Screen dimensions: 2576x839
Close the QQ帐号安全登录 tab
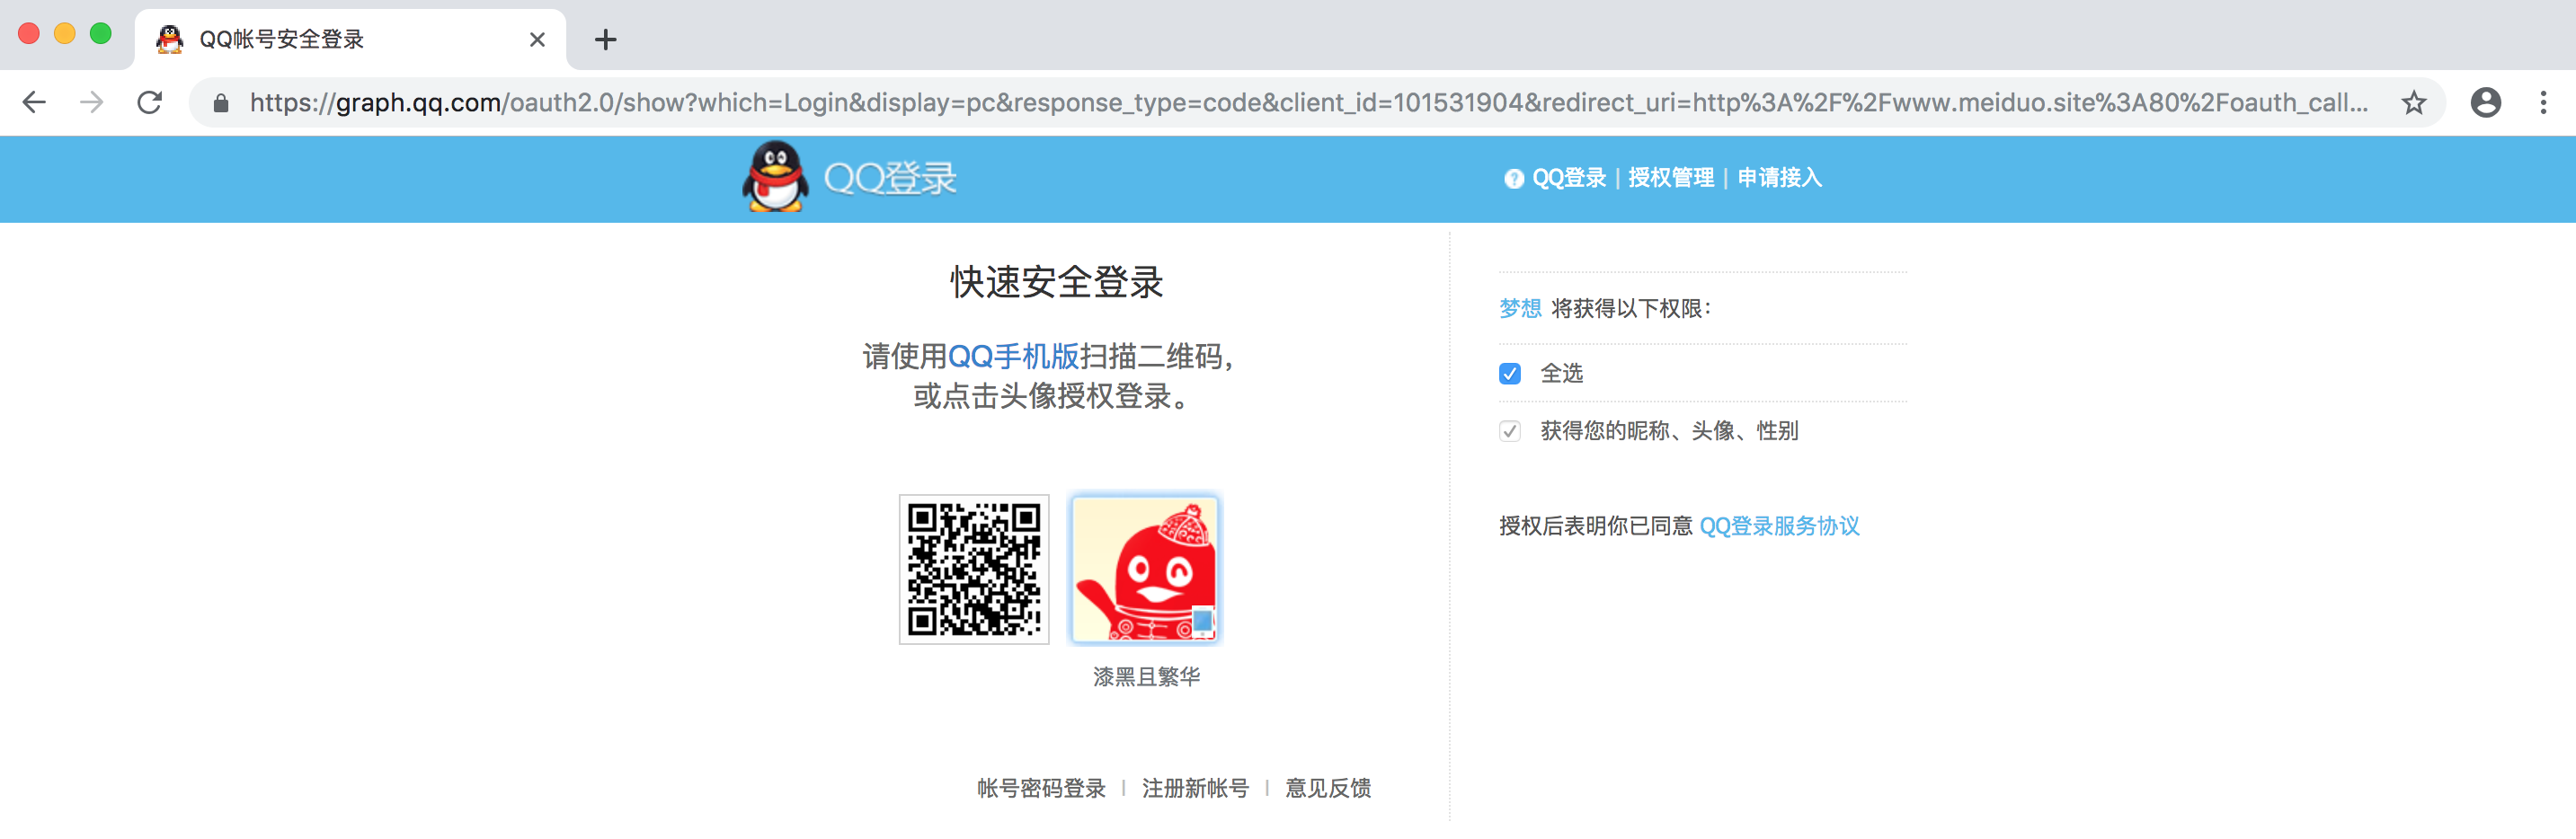click(x=537, y=40)
